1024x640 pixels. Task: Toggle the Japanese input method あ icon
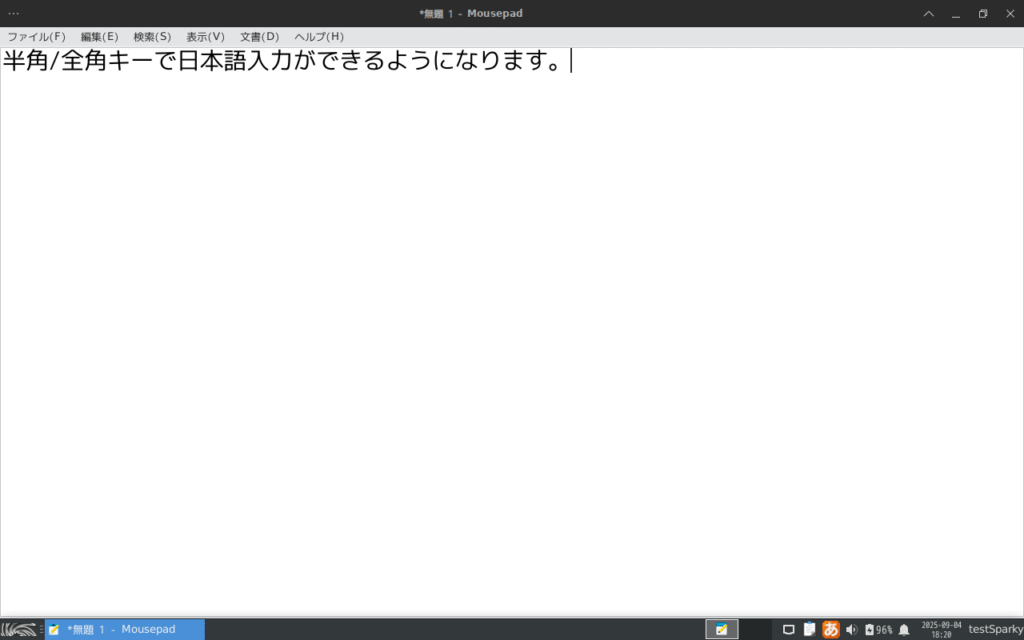pos(830,629)
